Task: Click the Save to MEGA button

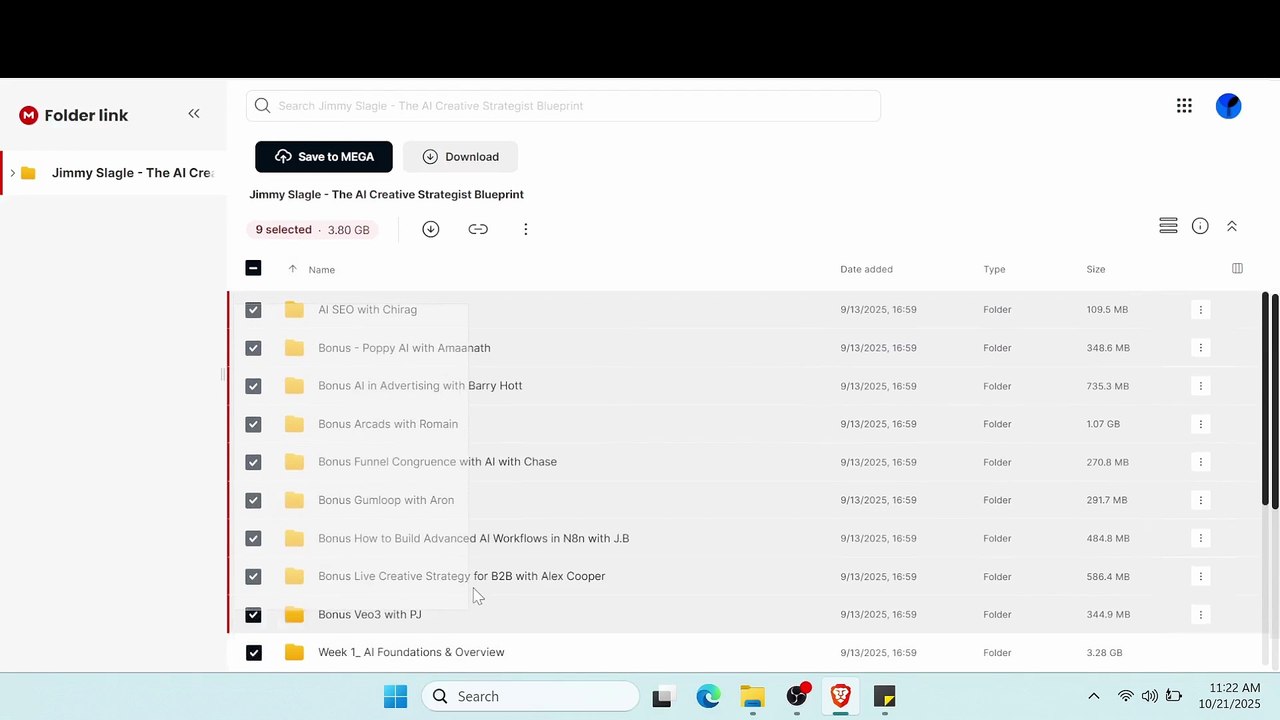Action: click(324, 156)
